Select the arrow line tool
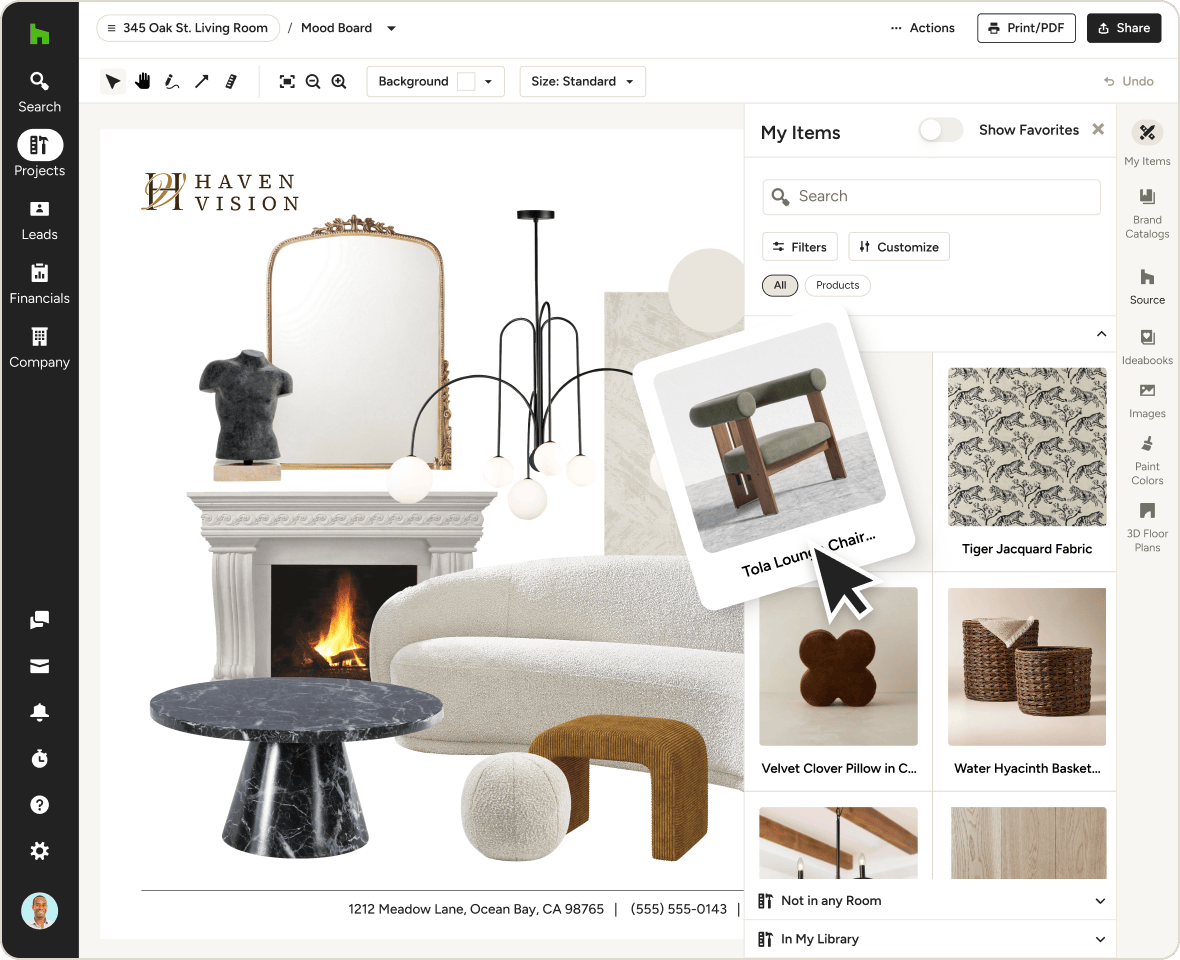This screenshot has height=960, width=1180. [x=201, y=81]
